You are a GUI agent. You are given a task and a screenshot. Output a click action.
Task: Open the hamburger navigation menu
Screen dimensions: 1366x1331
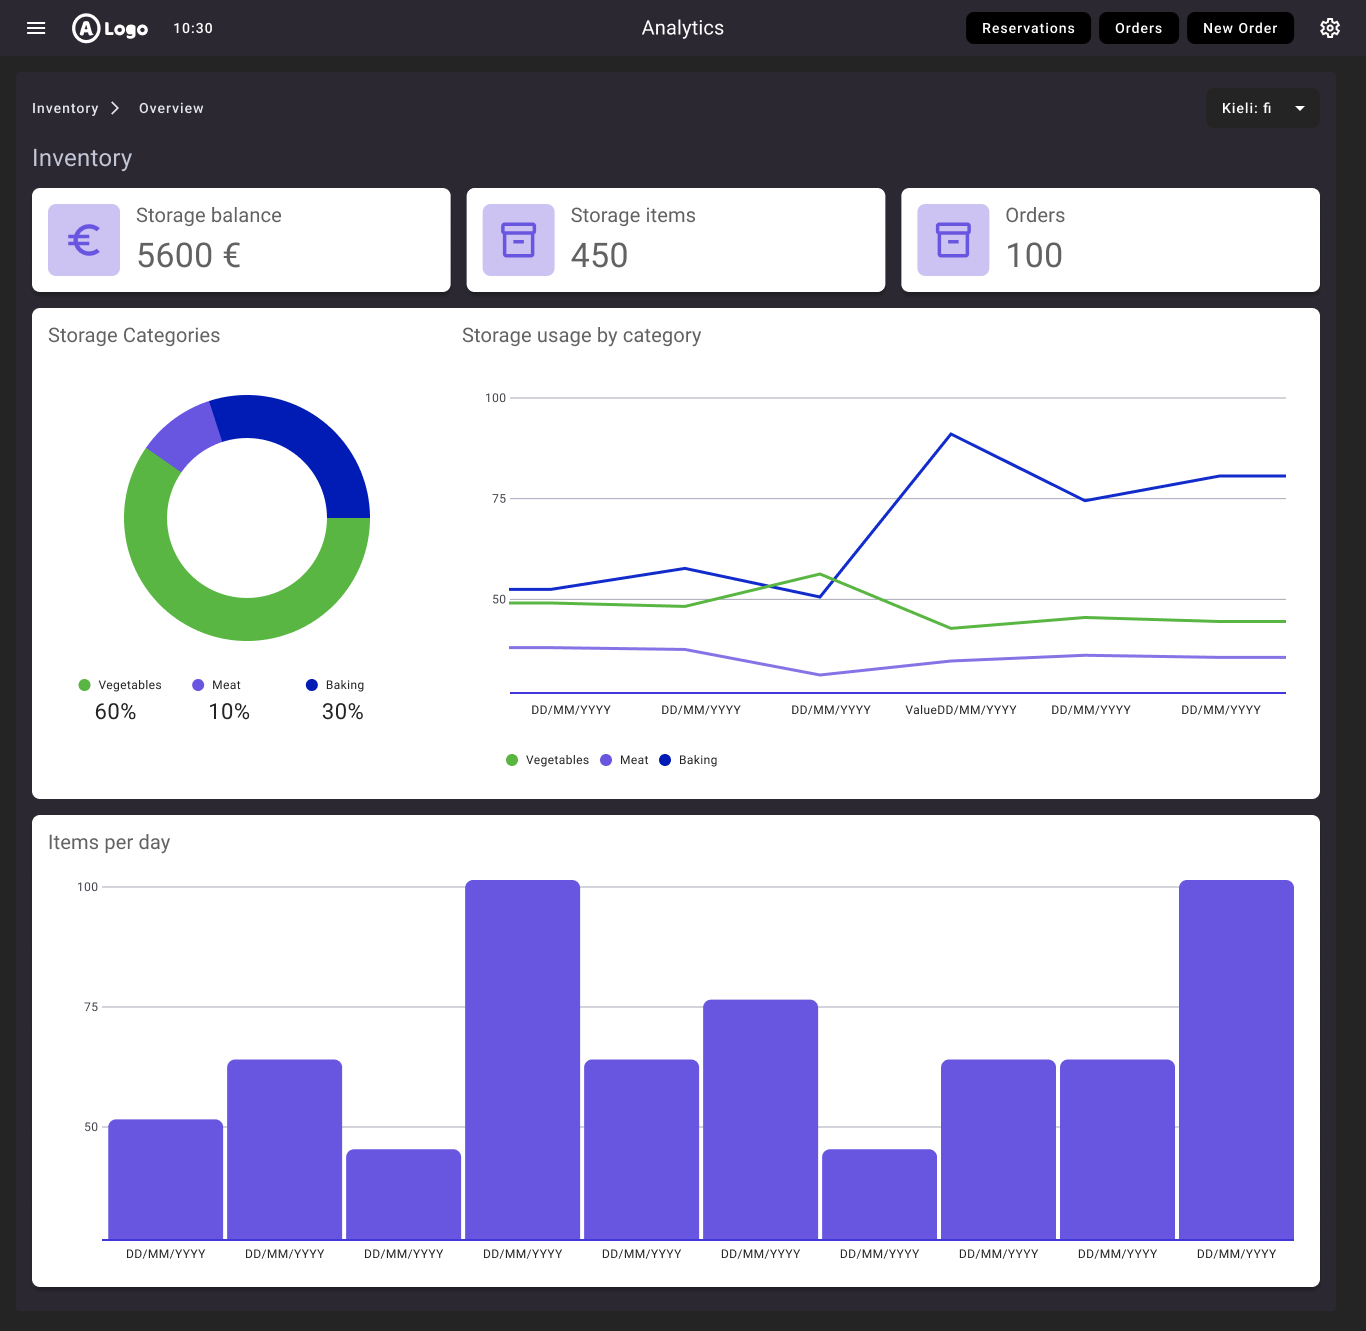tap(36, 28)
